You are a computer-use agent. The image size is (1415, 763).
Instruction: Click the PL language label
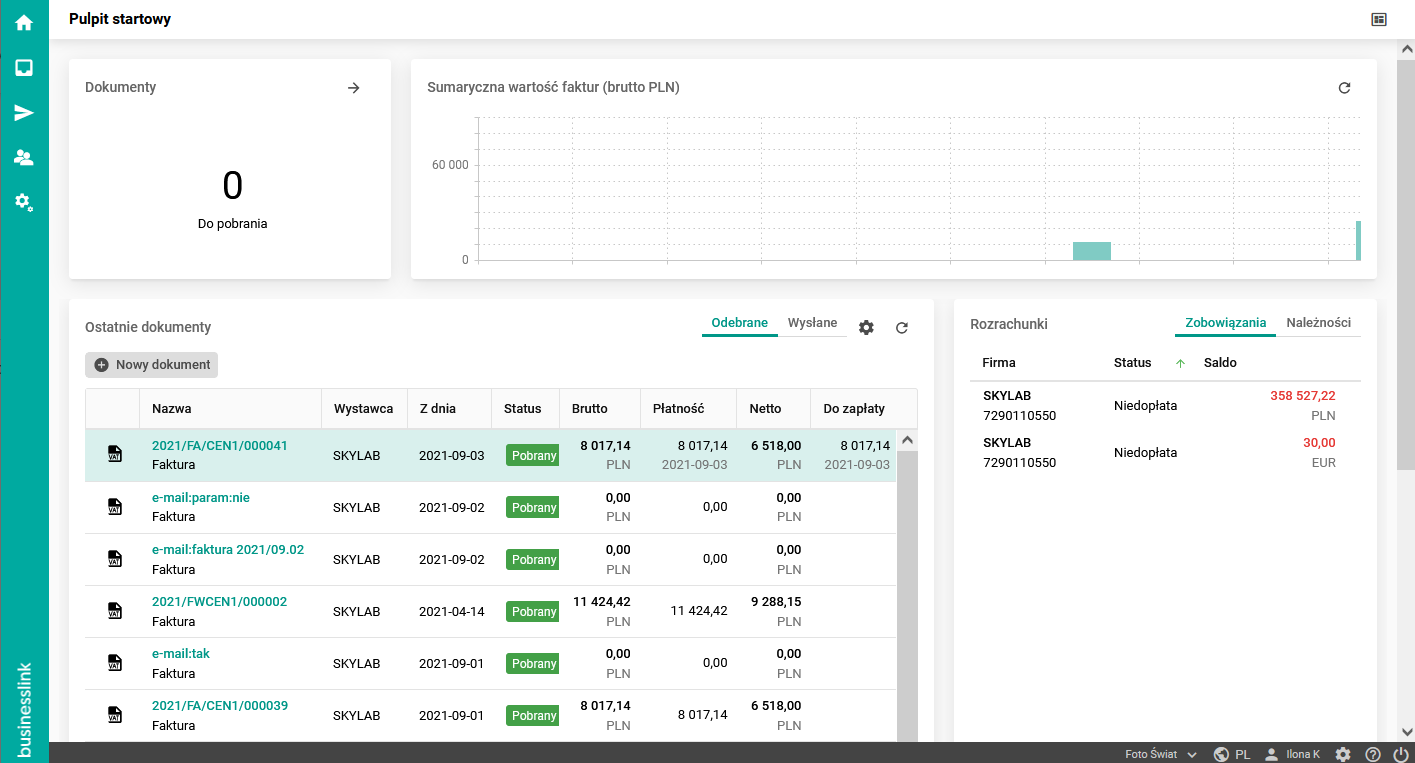click(1243, 754)
